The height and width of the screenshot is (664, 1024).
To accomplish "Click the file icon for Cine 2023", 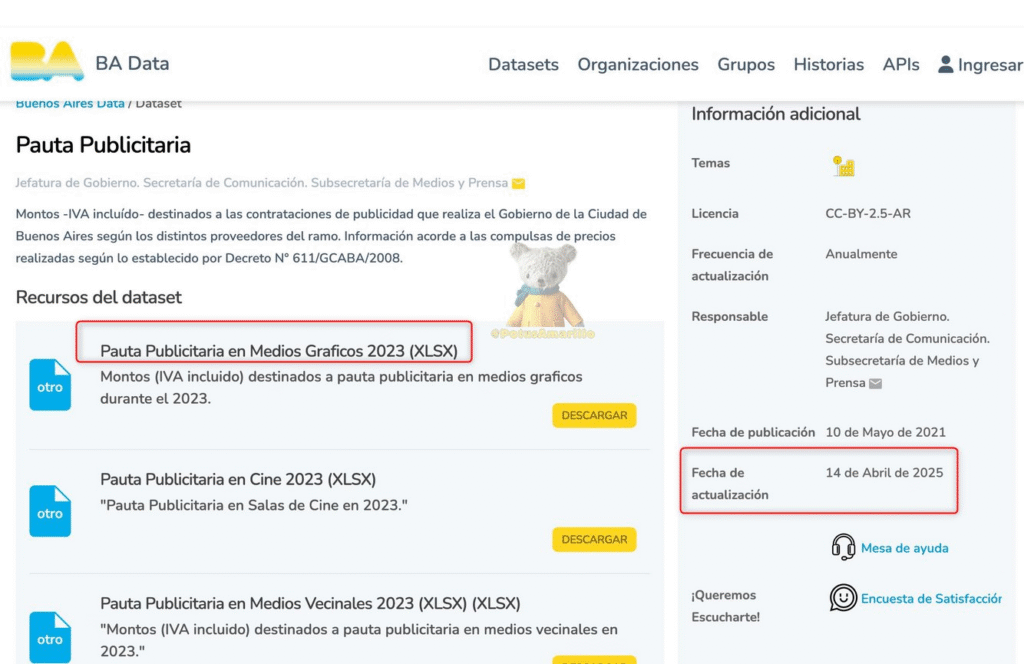I will coord(50,511).
